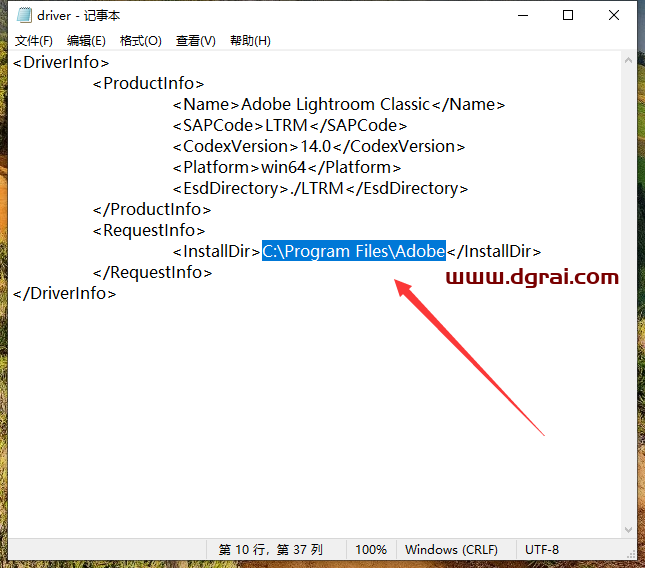Click the scrollbar down arrow
Screen dimensions: 645x568
tap(628, 529)
